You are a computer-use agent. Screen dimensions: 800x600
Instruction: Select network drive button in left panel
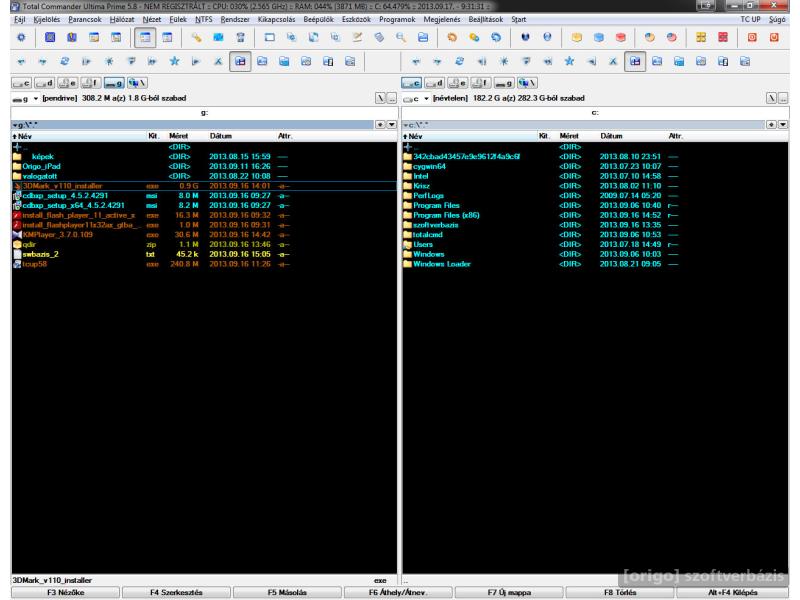pos(137,83)
